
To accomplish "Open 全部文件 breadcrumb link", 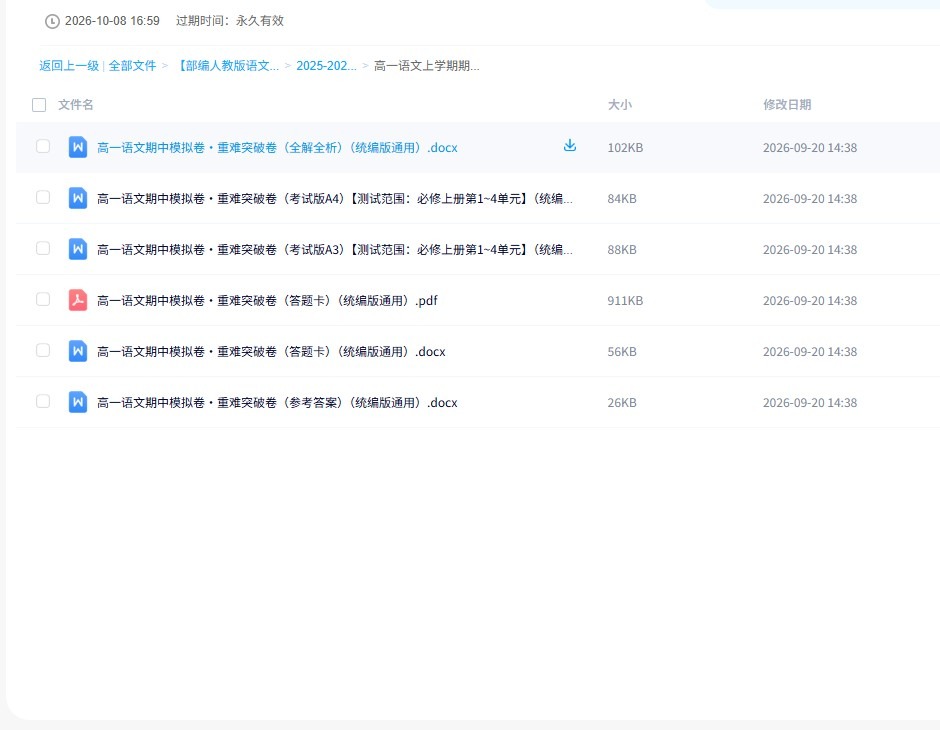I will point(132,66).
